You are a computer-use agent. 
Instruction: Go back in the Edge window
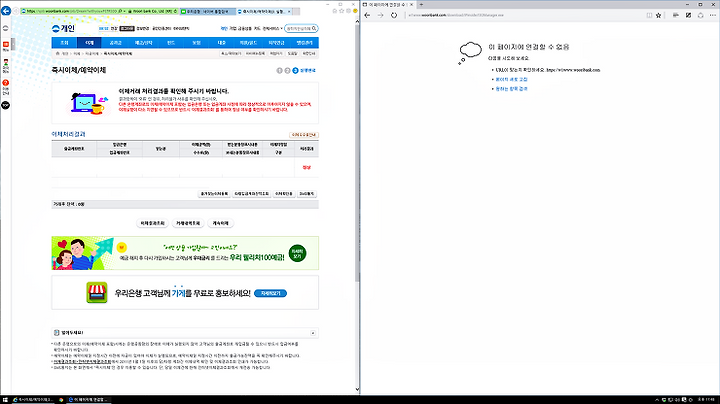[x=367, y=15]
